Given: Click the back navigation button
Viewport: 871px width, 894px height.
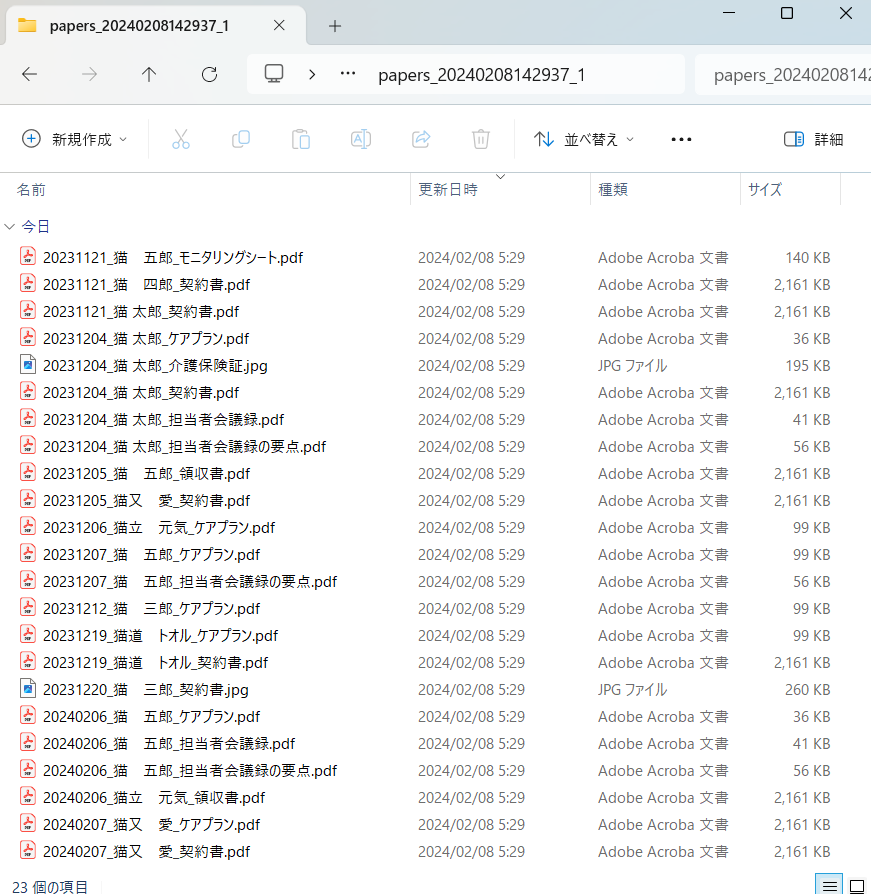Looking at the screenshot, I should coord(29,74).
